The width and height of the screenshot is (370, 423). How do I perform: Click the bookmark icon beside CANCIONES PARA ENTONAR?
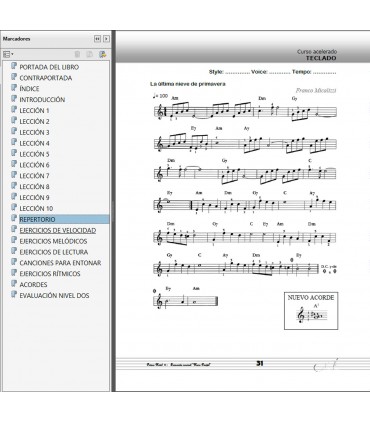point(14,262)
